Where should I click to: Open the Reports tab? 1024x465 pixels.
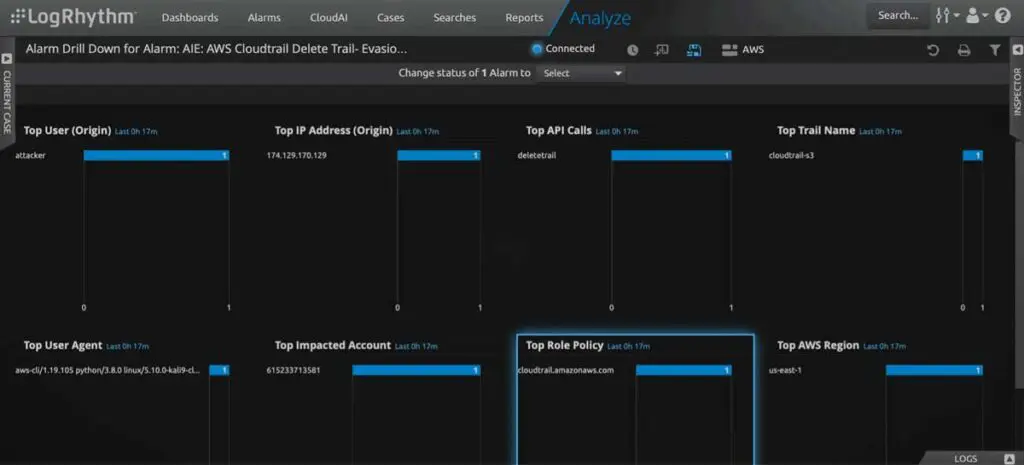pos(524,18)
